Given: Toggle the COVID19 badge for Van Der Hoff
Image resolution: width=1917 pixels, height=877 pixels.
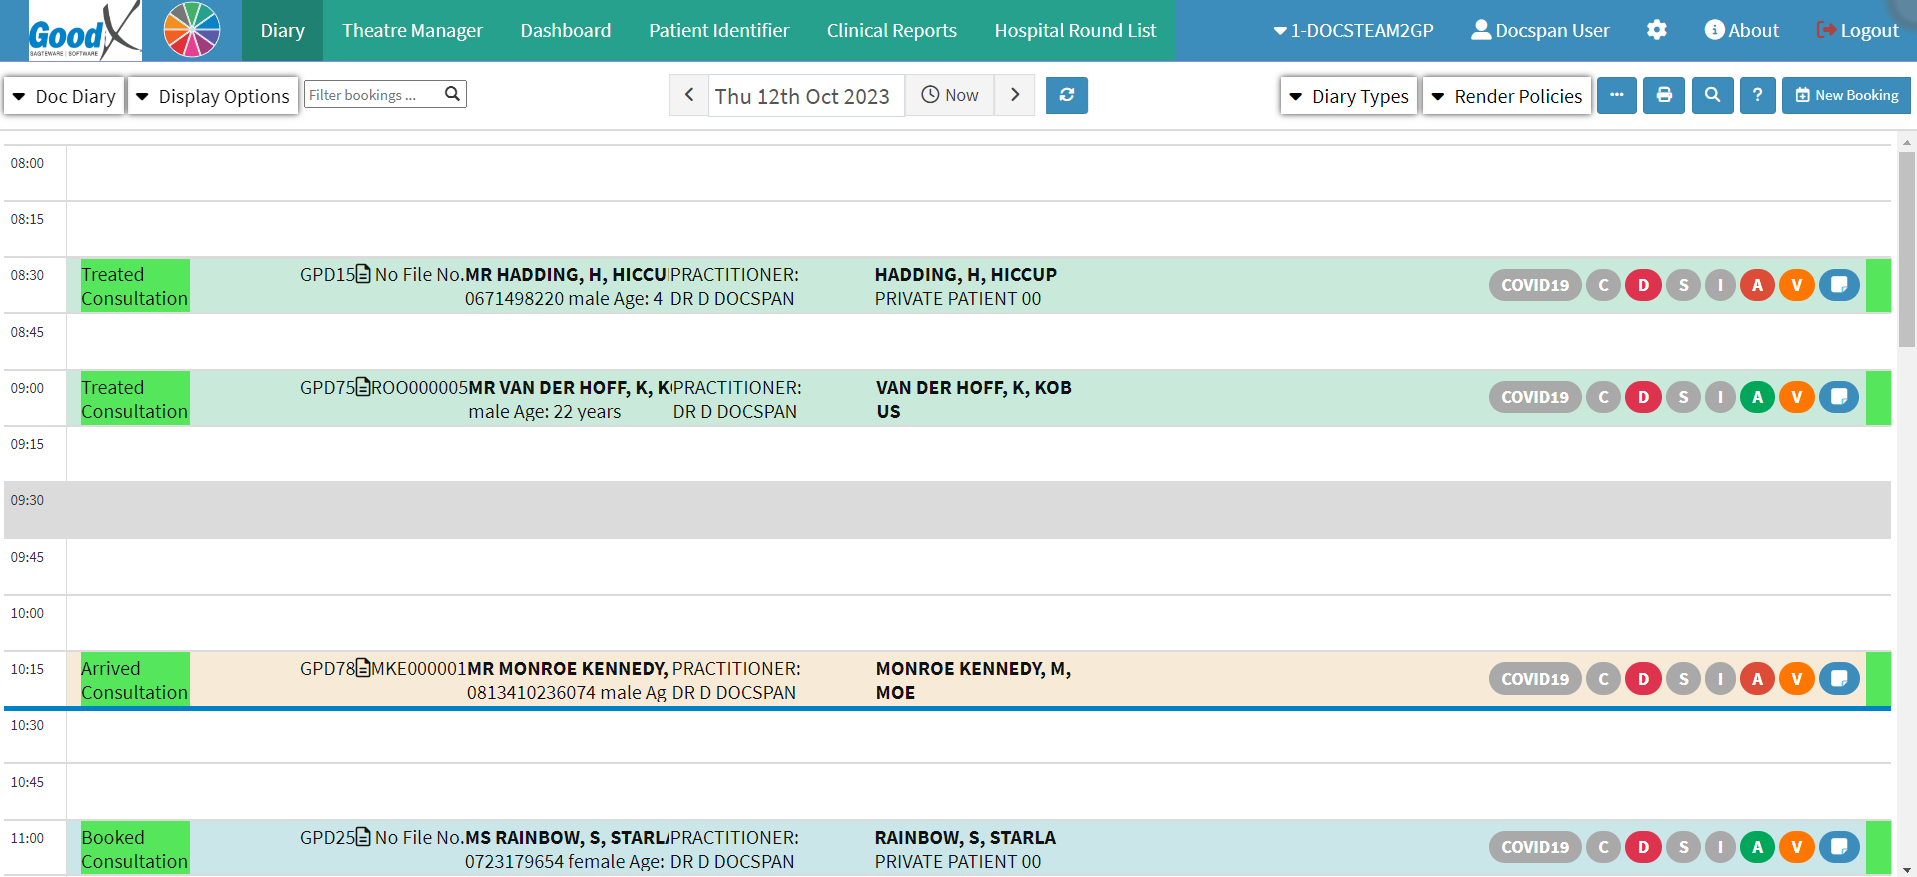Looking at the screenshot, I should (1534, 397).
